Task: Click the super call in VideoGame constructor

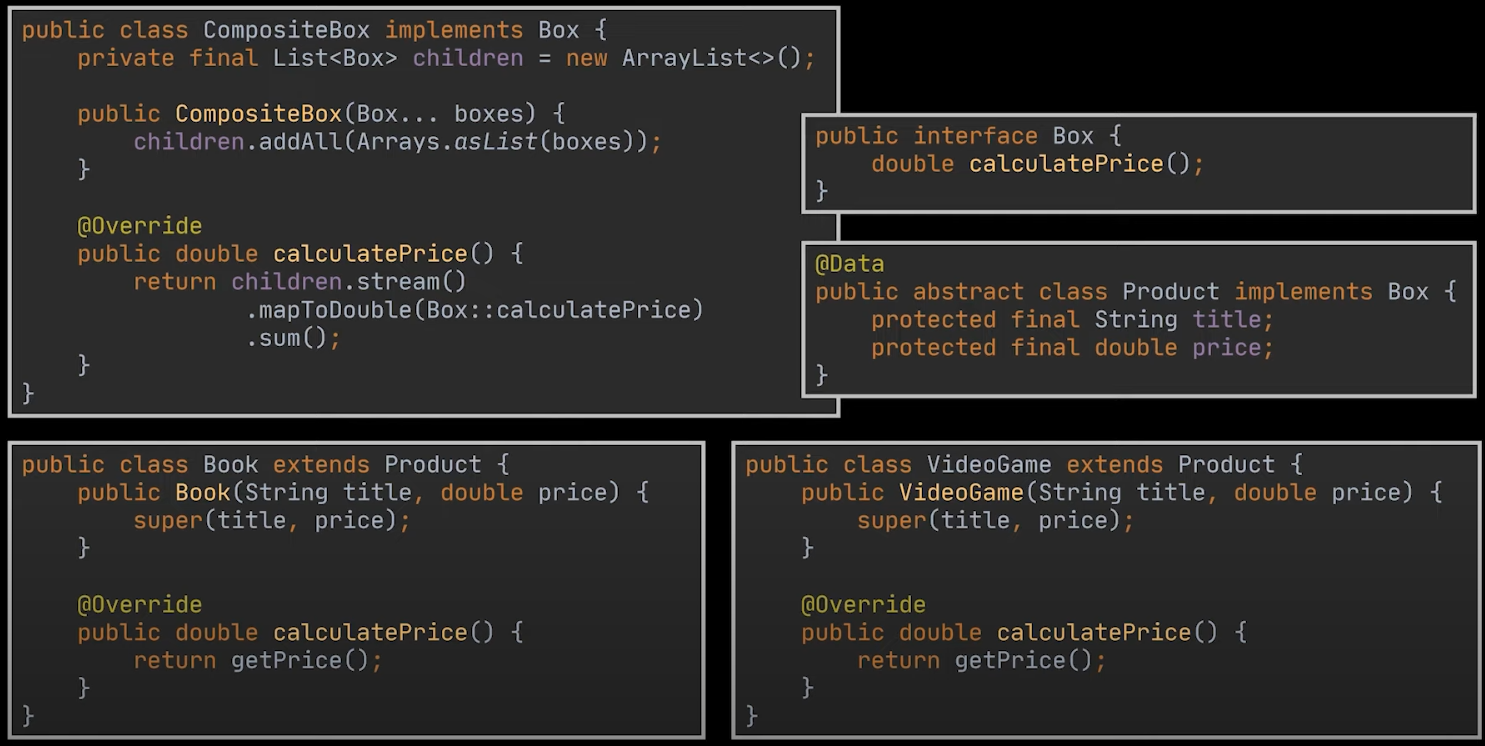Action: pyautogui.click(x=884, y=521)
